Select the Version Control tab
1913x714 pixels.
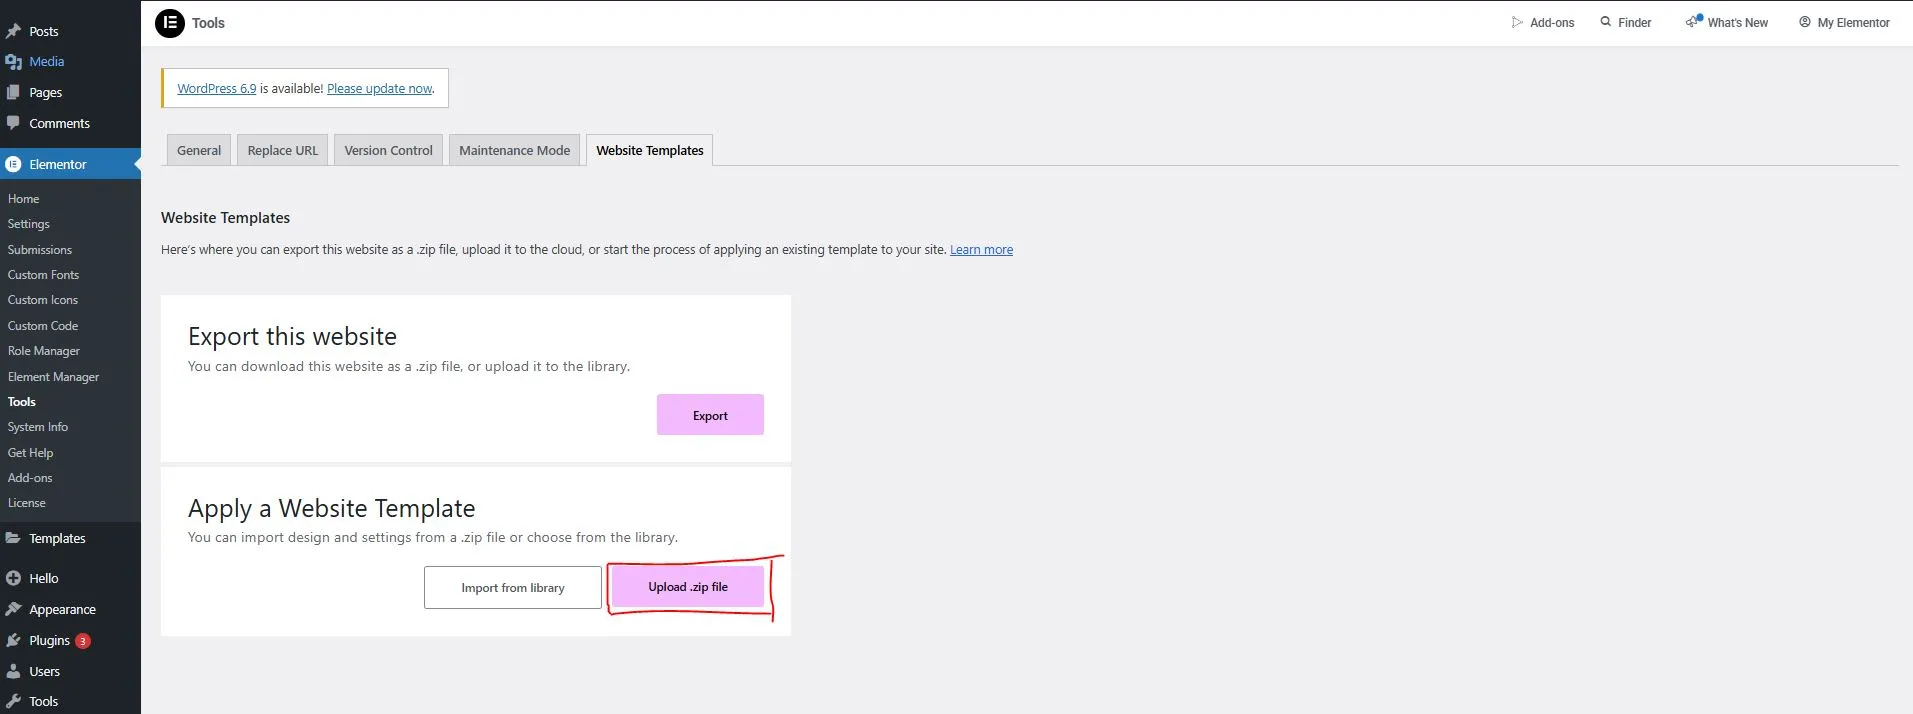[388, 150]
